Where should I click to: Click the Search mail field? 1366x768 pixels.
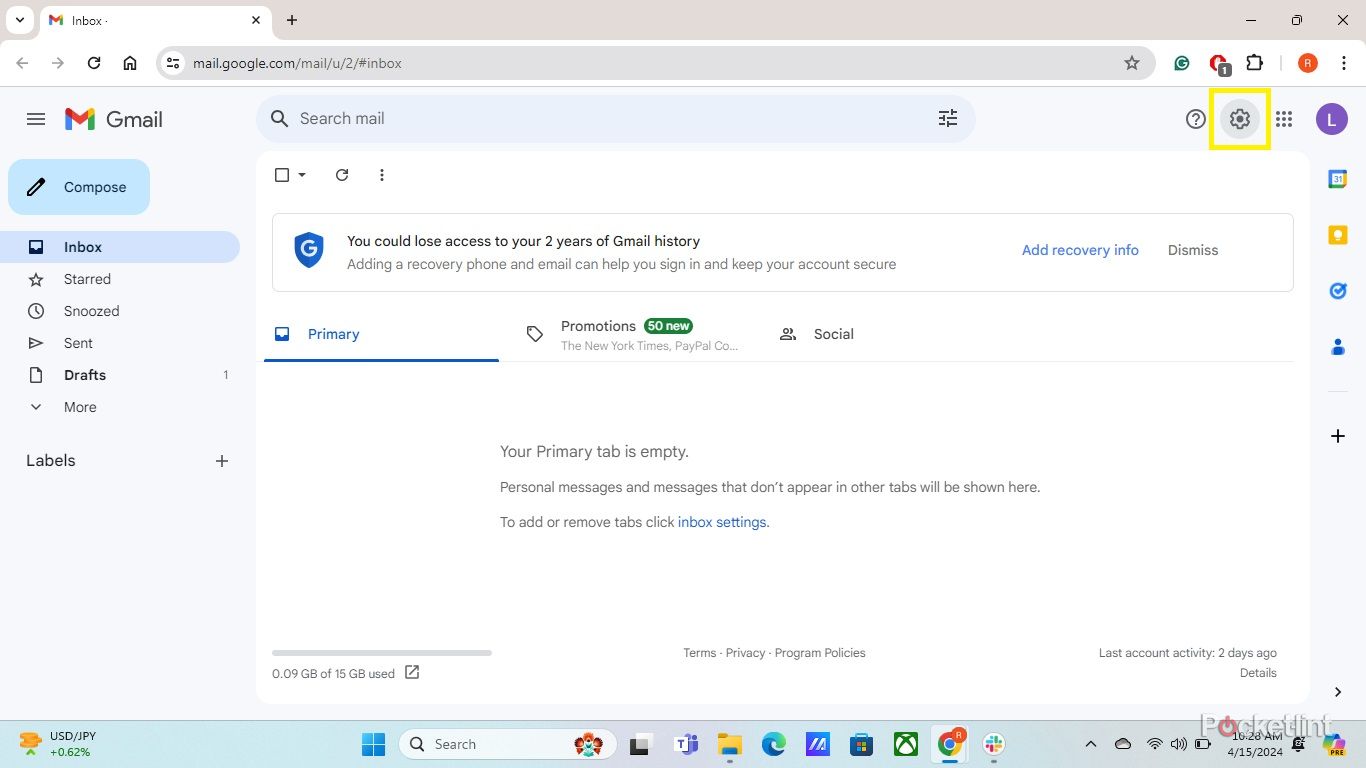[x=600, y=119]
